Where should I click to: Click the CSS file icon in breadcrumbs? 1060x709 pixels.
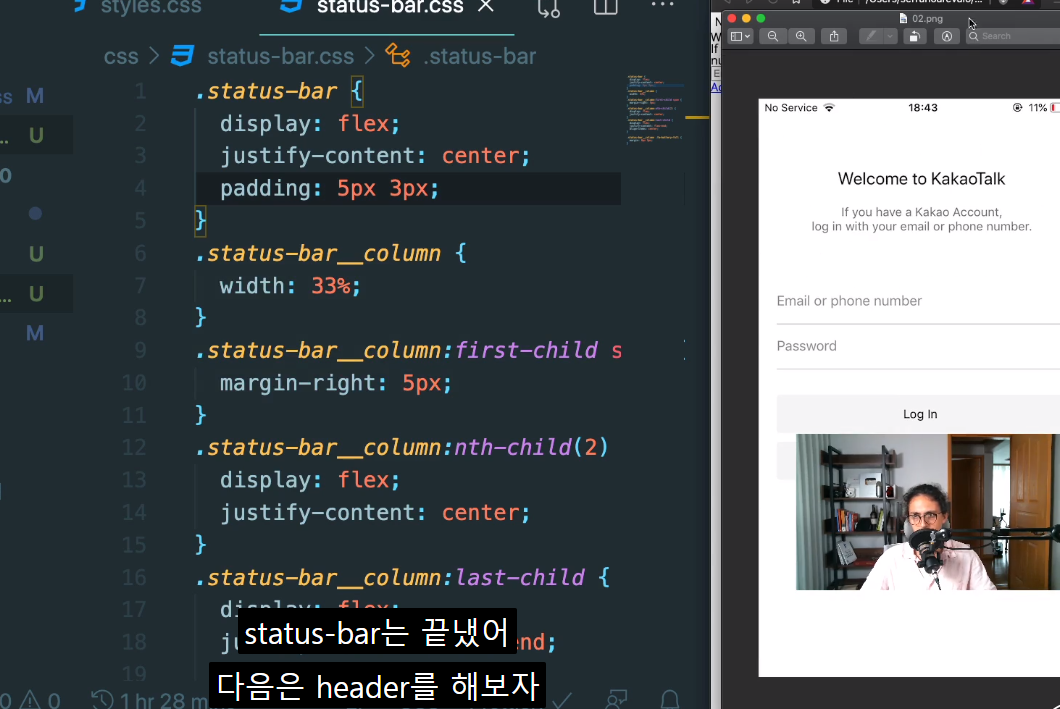click(182, 55)
